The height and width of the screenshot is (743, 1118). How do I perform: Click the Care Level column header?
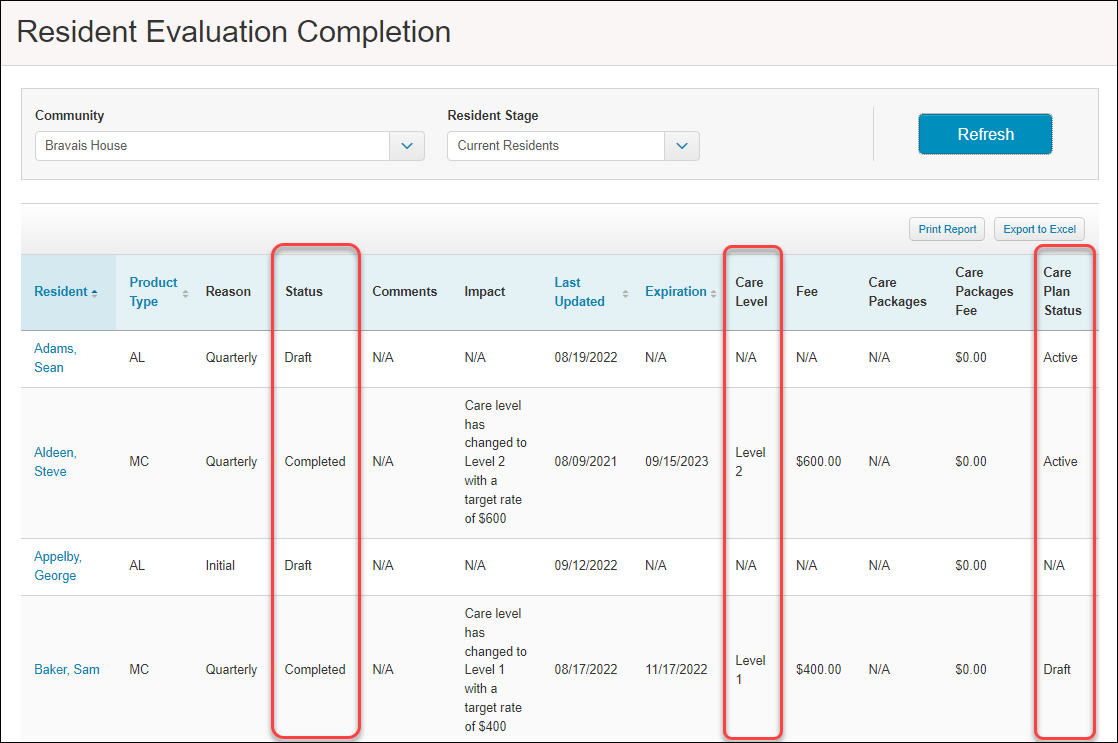pos(751,292)
